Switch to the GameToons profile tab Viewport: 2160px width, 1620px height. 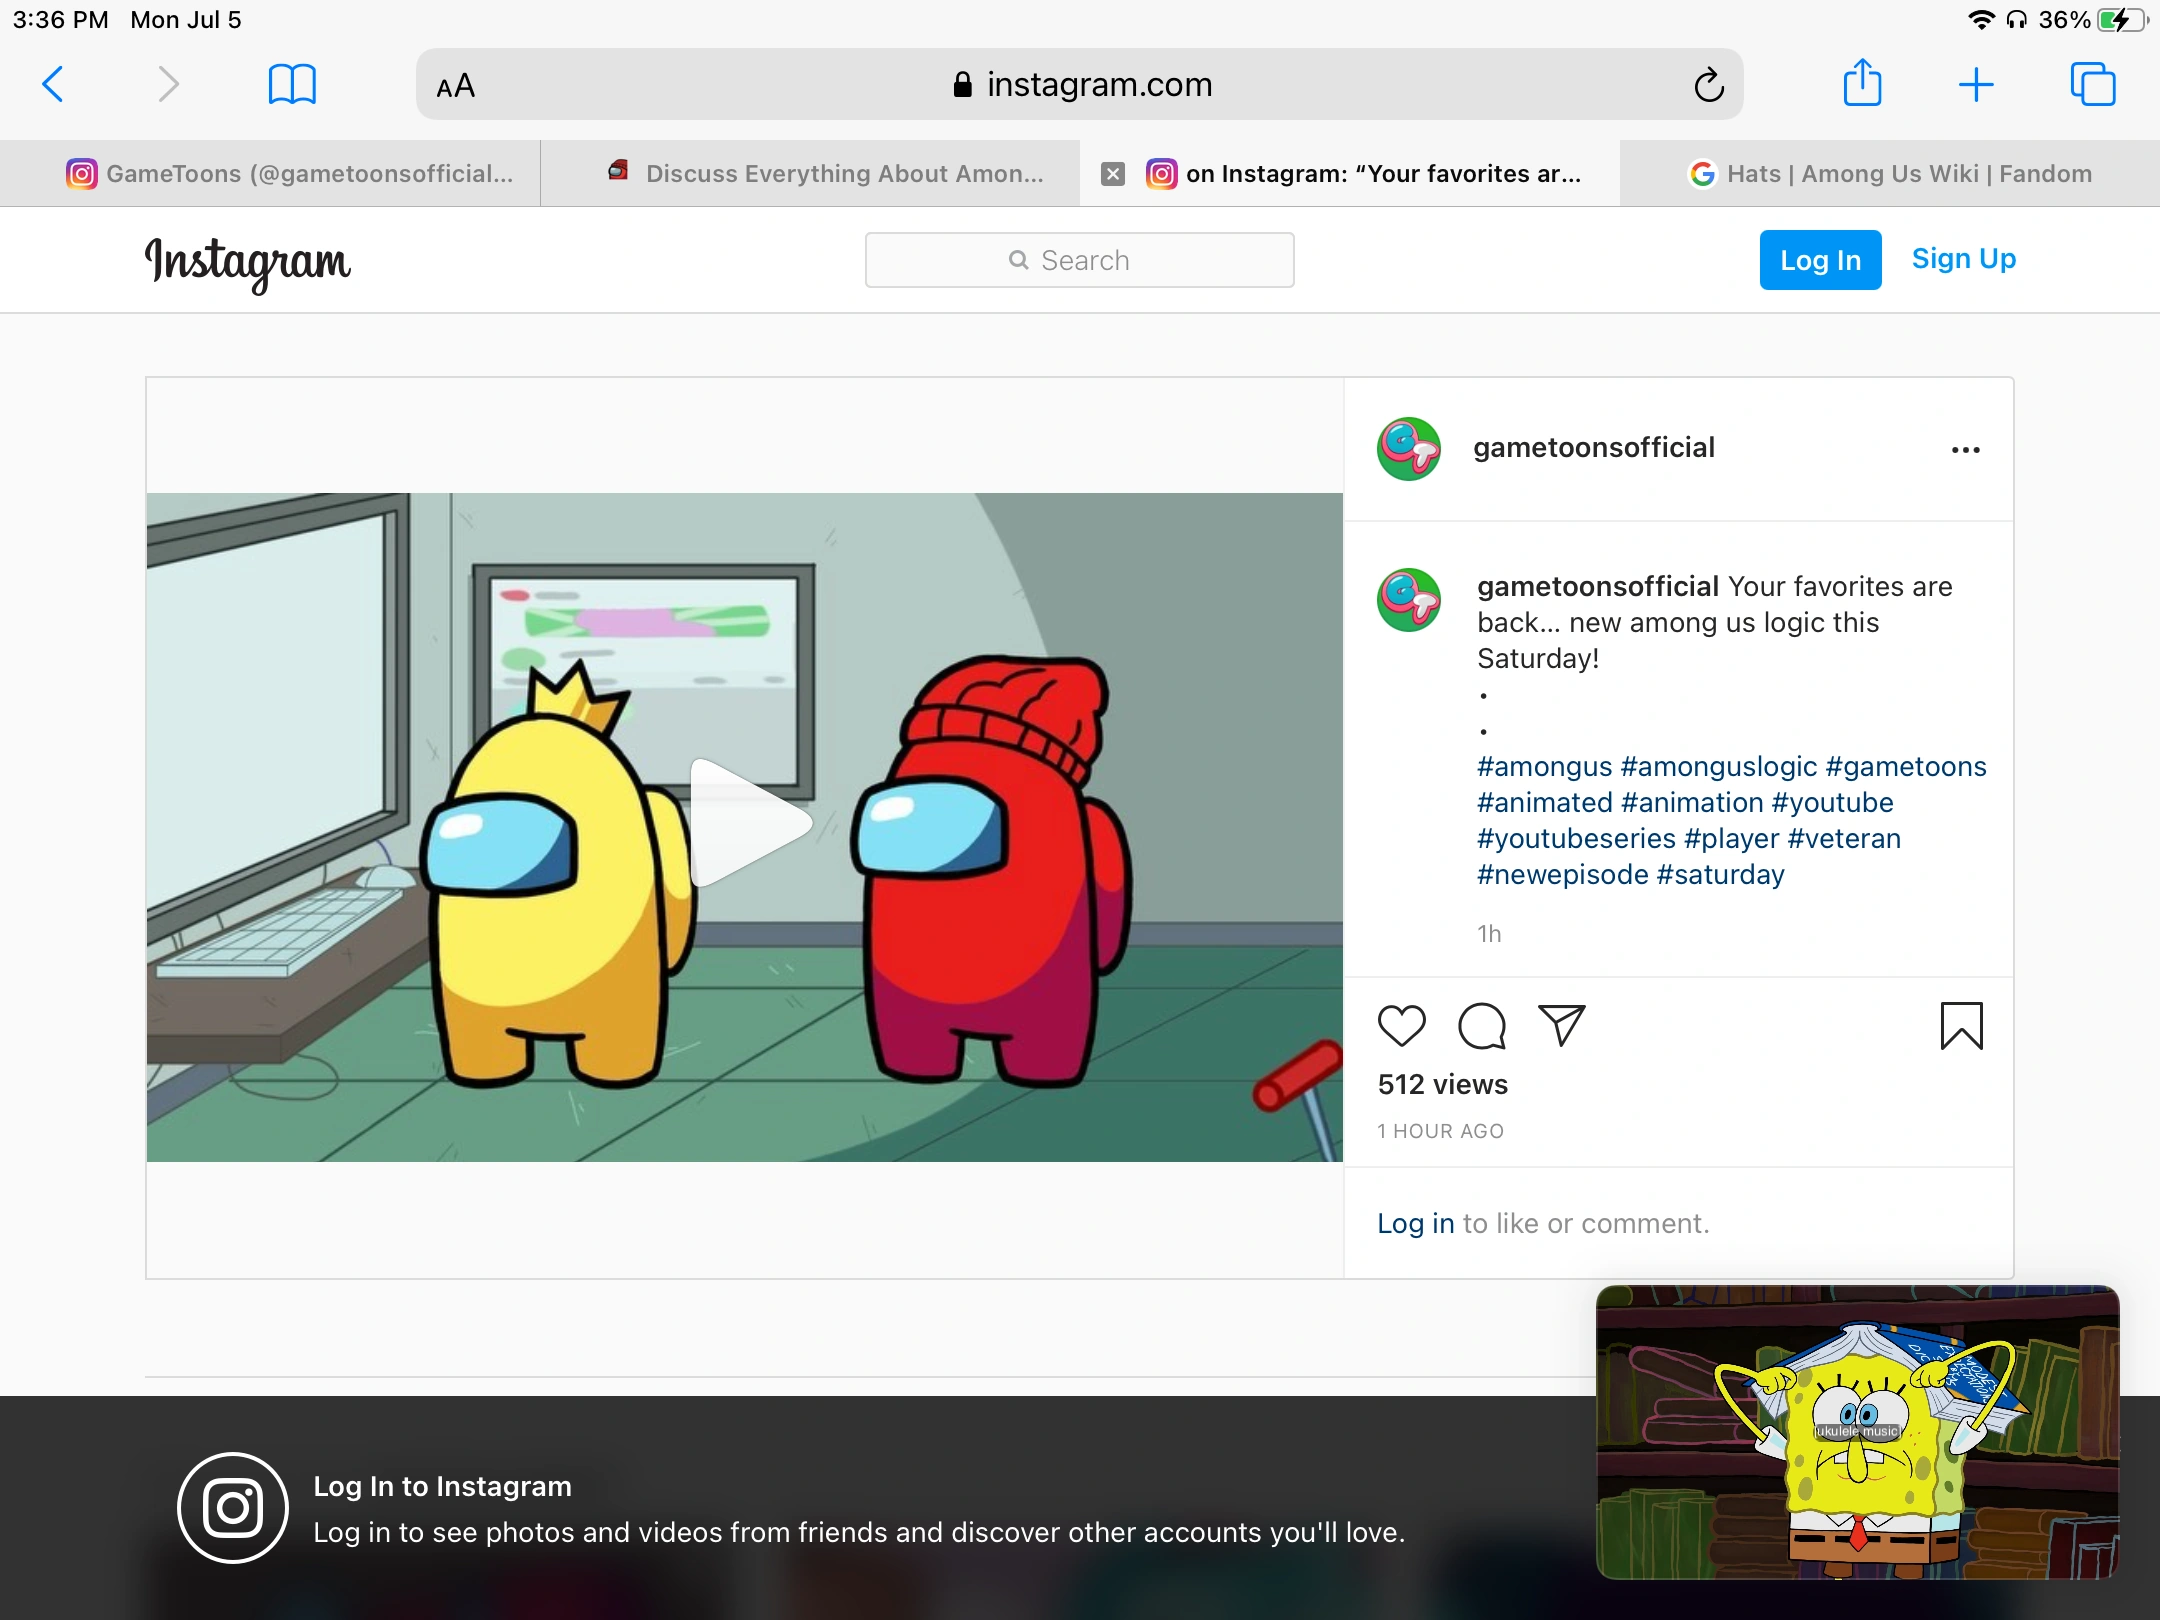290,174
